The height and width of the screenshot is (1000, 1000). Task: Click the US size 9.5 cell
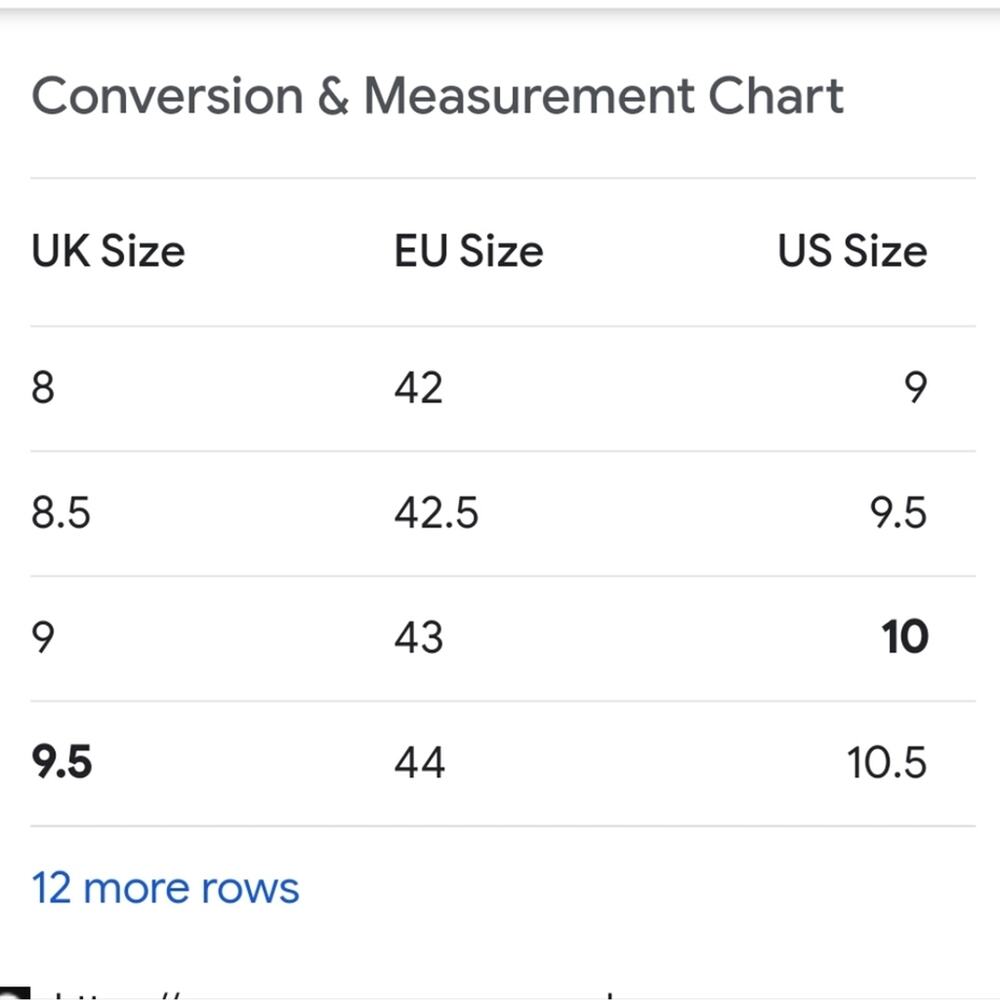tap(898, 513)
